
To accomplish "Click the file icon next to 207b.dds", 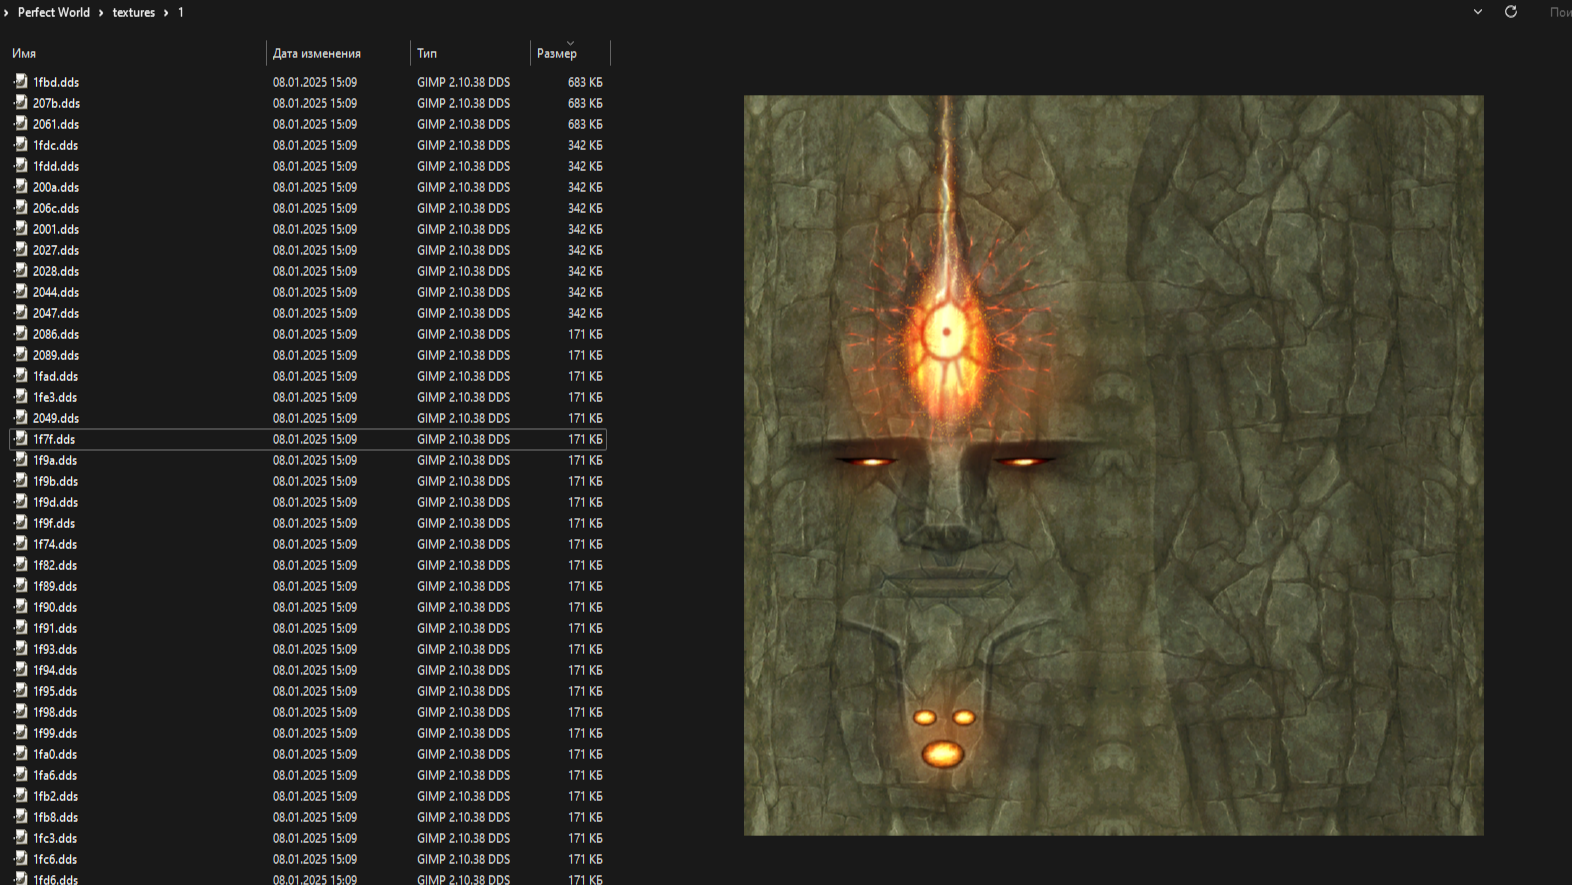I will 20,102.
